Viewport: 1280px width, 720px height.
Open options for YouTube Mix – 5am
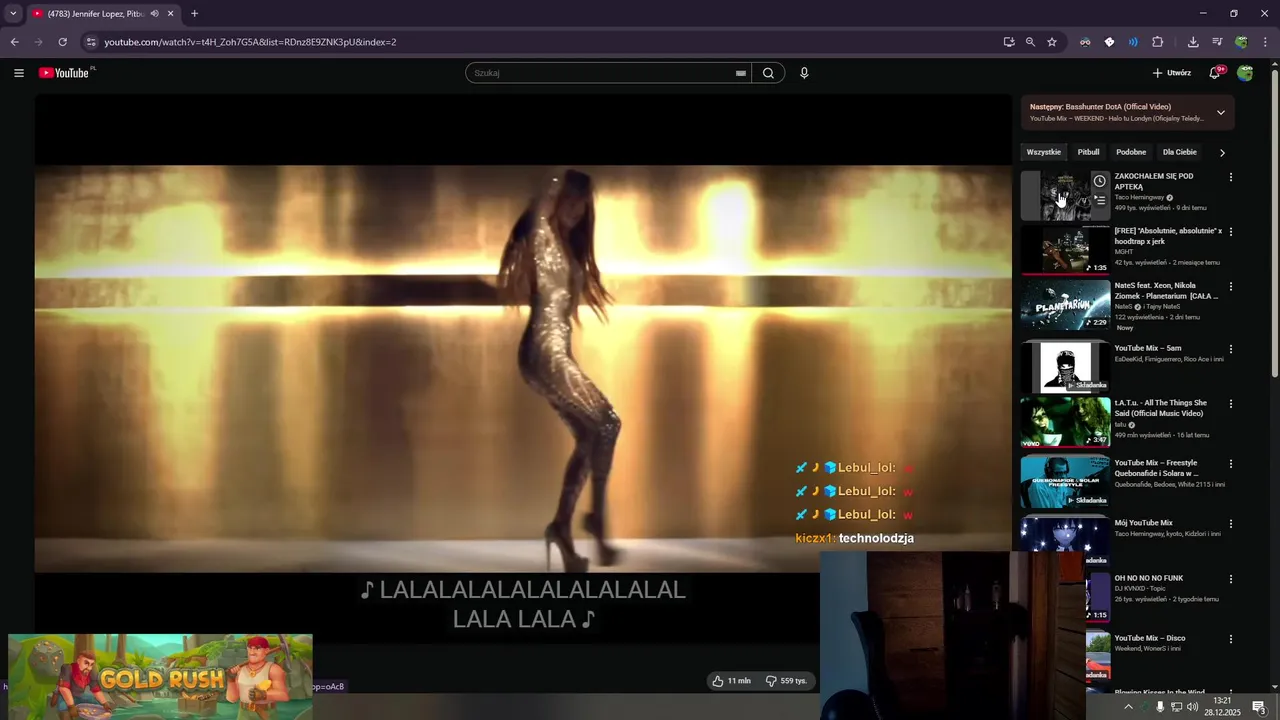1231,349
